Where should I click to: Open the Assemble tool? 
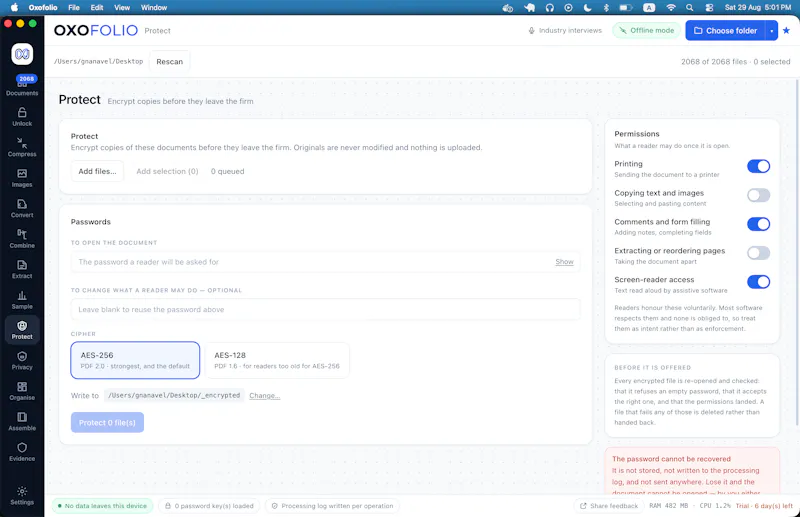[22, 422]
